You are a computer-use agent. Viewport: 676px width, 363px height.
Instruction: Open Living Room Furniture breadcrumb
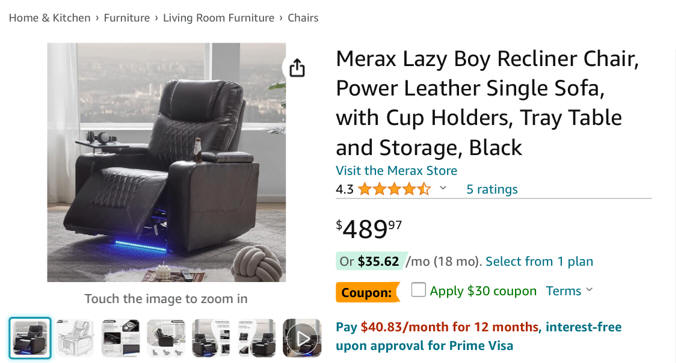[219, 18]
